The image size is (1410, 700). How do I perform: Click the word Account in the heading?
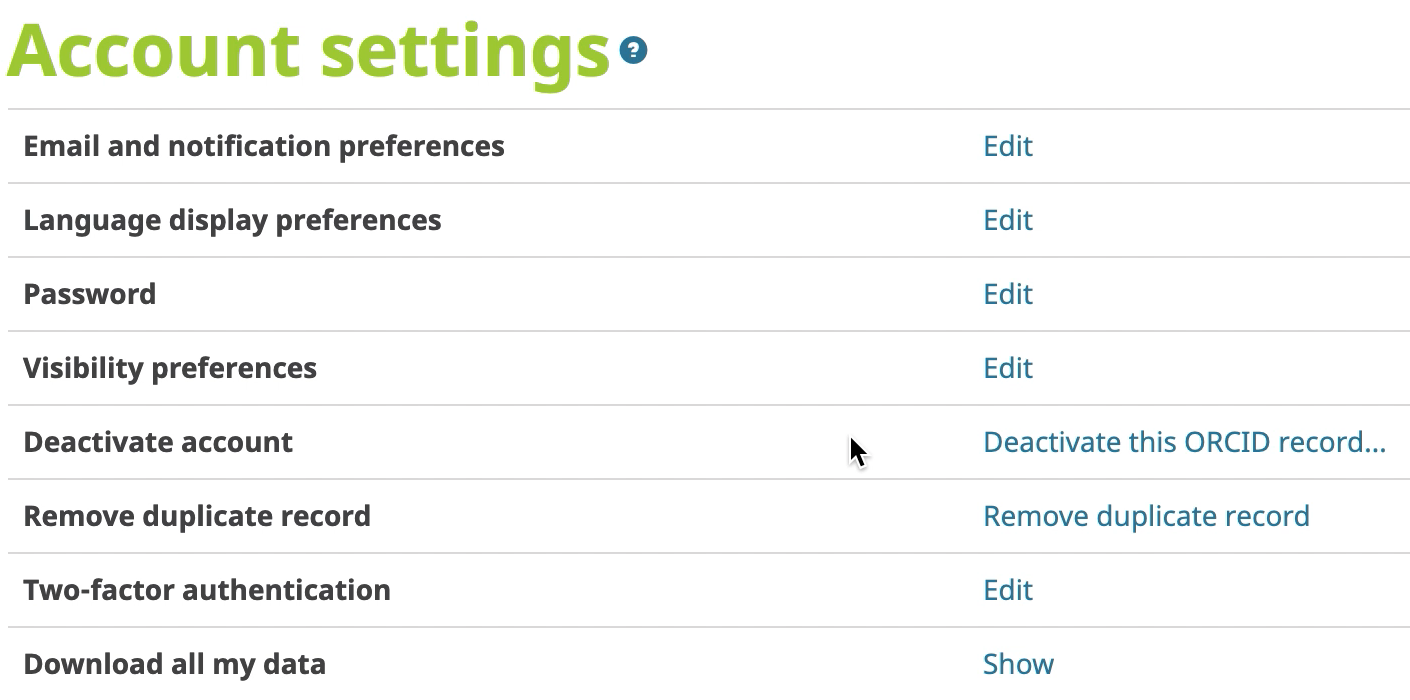pos(152,50)
